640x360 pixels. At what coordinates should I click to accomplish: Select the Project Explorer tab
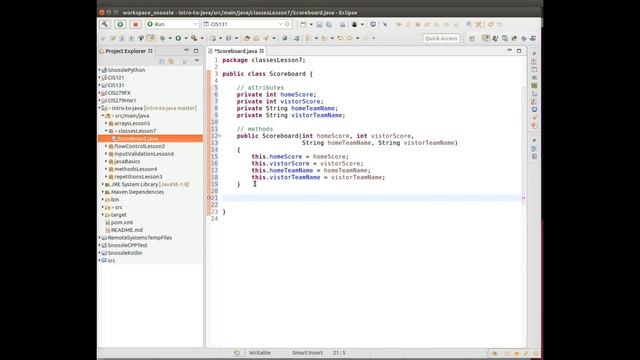126,51
